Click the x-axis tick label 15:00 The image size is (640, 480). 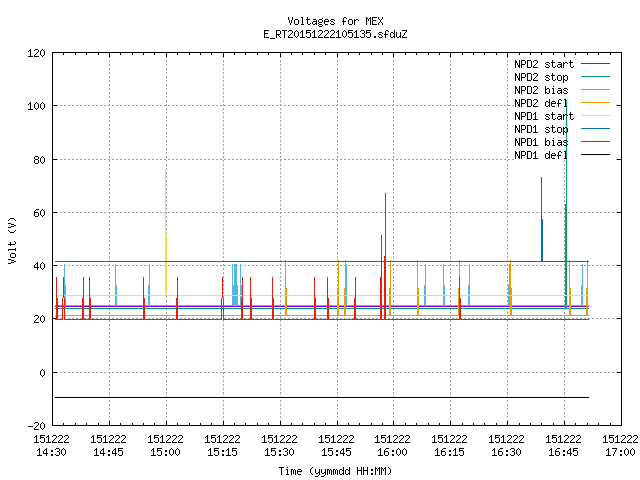tap(165, 452)
